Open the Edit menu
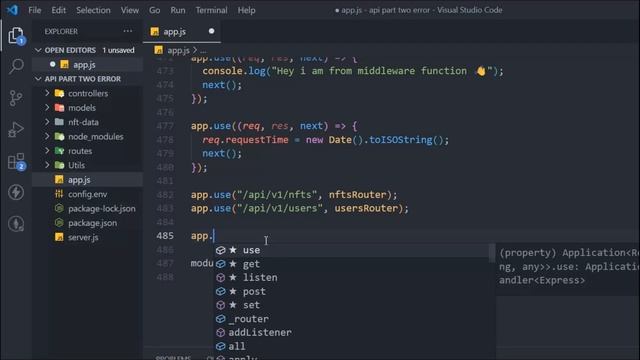 pyautogui.click(x=58, y=10)
